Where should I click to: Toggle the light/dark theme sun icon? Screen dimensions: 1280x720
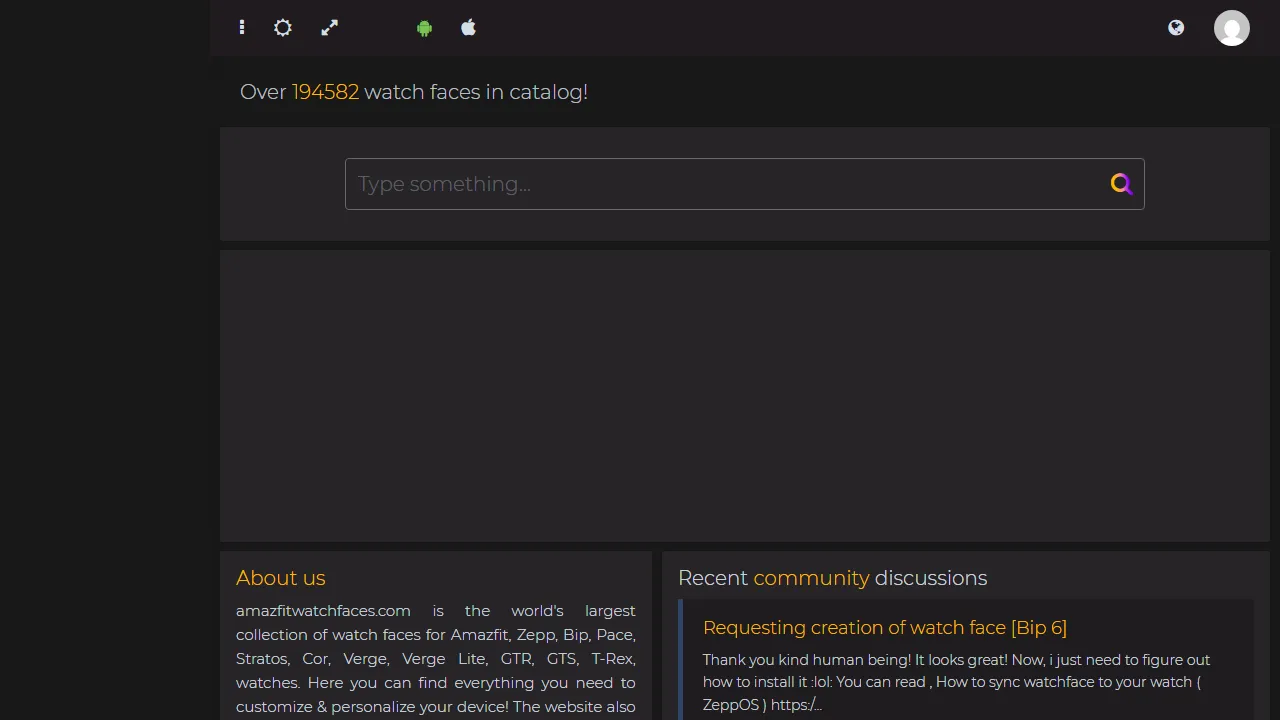pyautogui.click(x=283, y=28)
